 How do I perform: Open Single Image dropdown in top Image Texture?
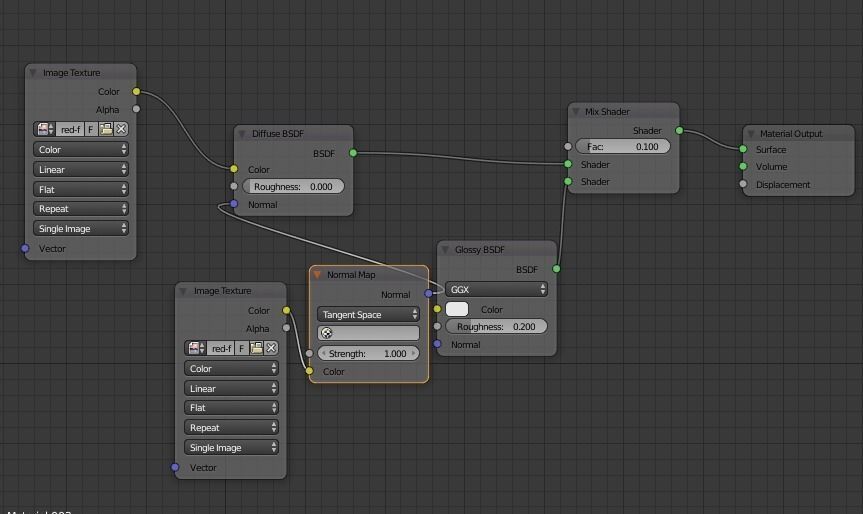click(x=81, y=228)
